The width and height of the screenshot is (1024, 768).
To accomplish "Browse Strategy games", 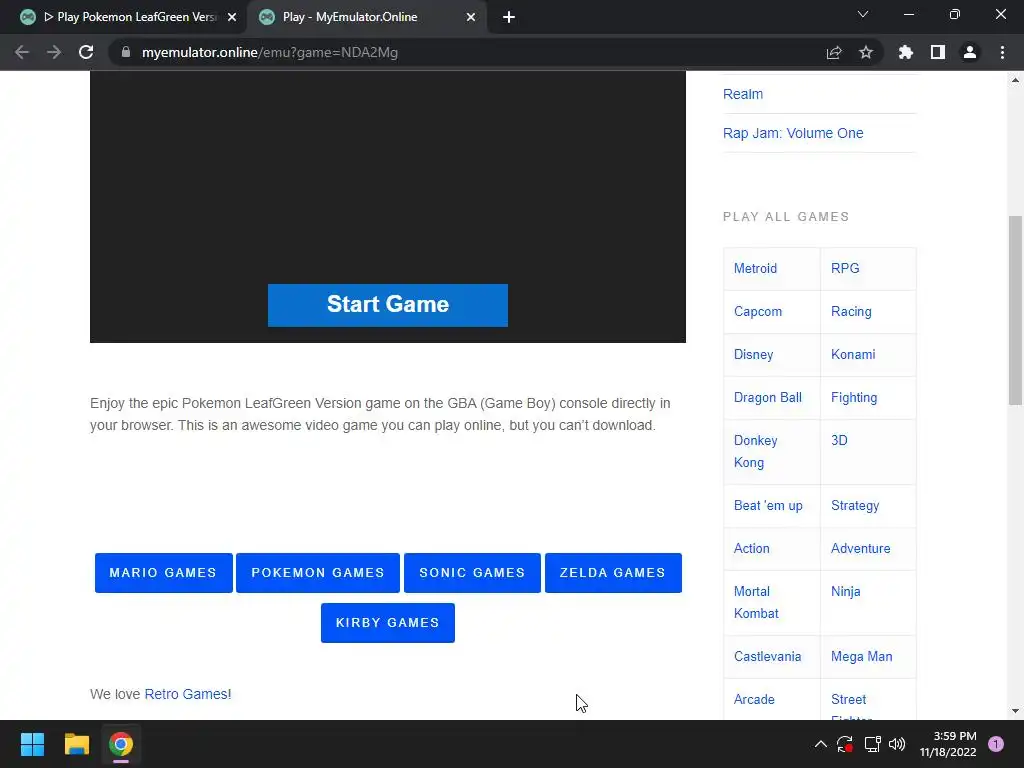I will pos(855,505).
